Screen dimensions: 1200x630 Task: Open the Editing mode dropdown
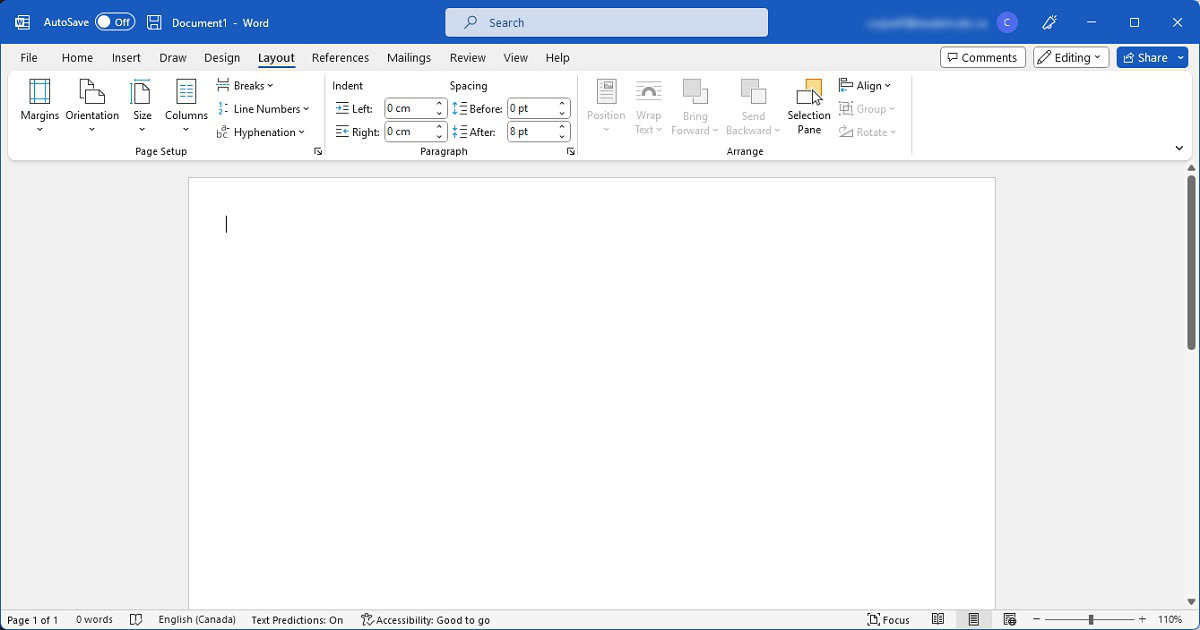tap(1070, 58)
